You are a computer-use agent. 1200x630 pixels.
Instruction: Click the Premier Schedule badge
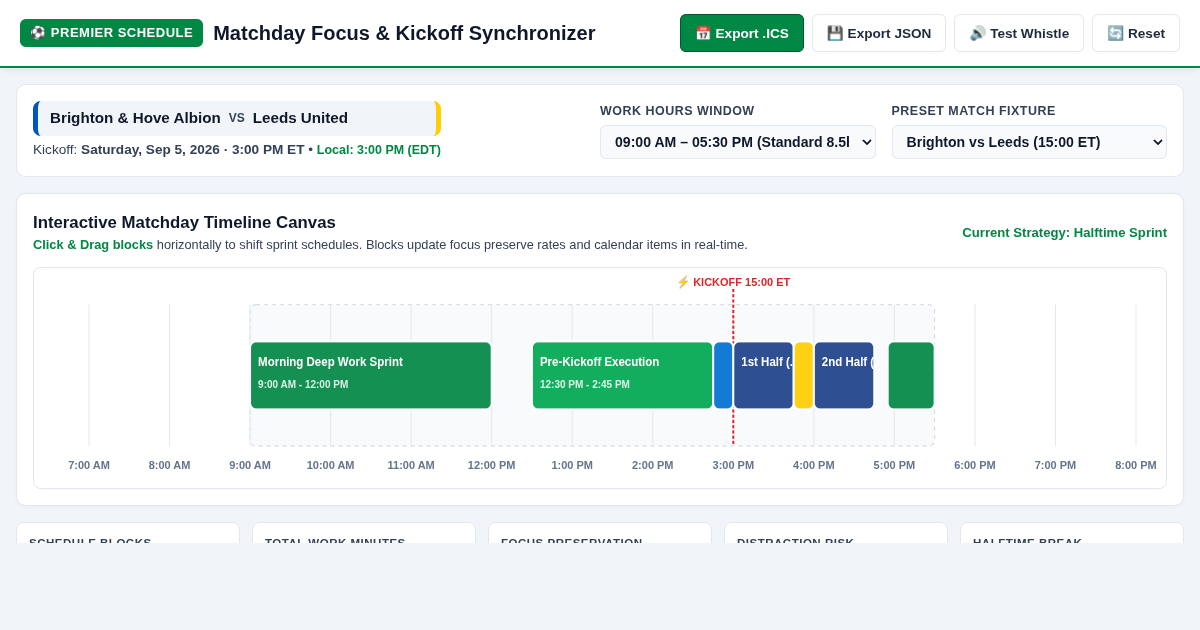point(111,33)
